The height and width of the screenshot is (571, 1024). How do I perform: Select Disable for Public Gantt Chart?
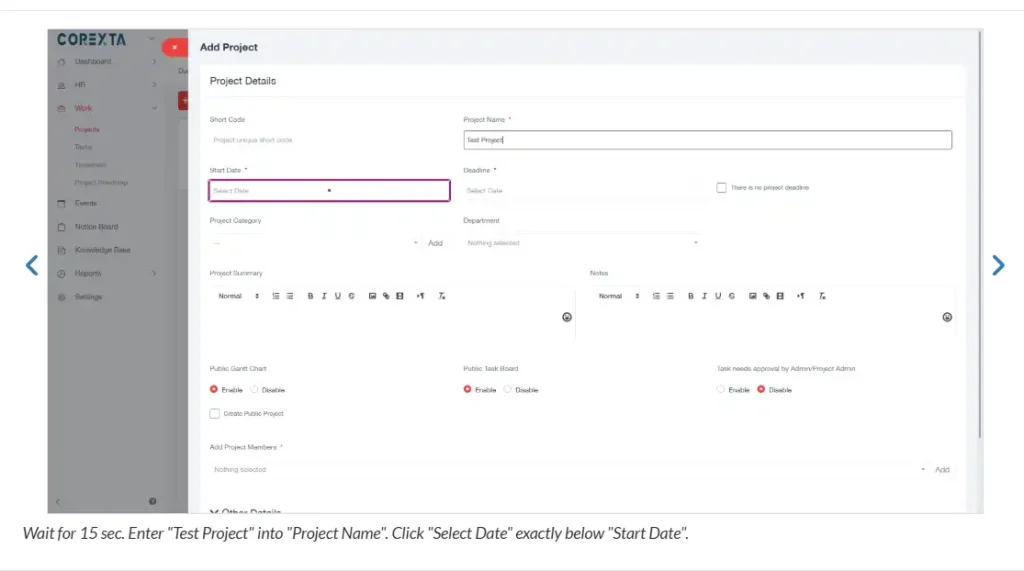(254, 389)
